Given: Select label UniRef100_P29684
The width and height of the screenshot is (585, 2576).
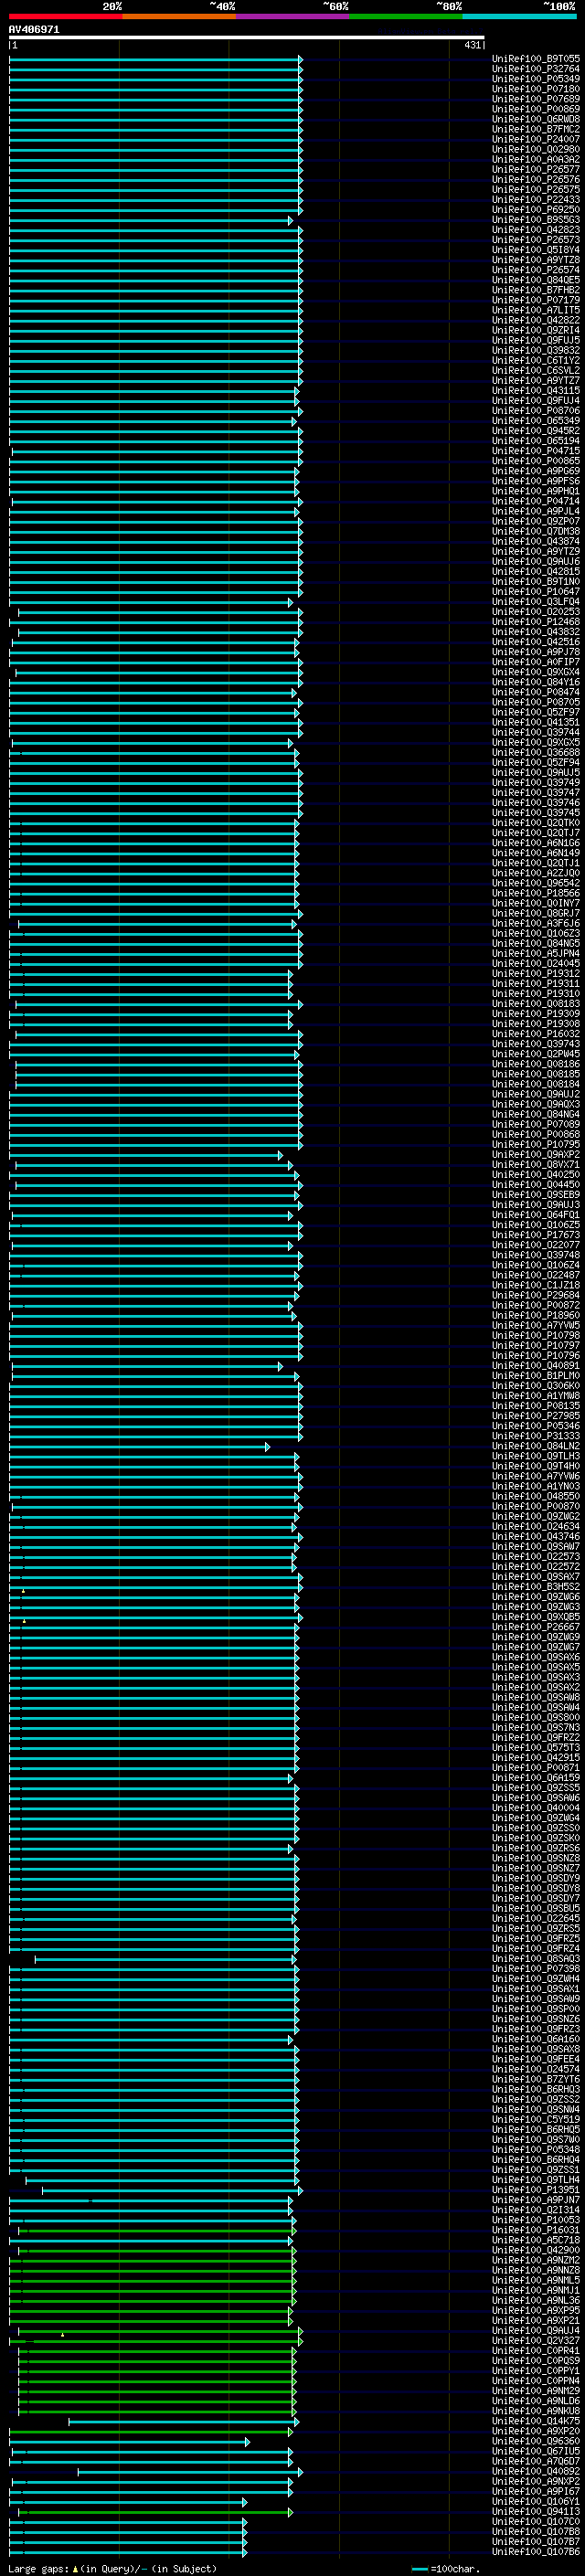Looking at the screenshot, I should tap(536, 1296).
